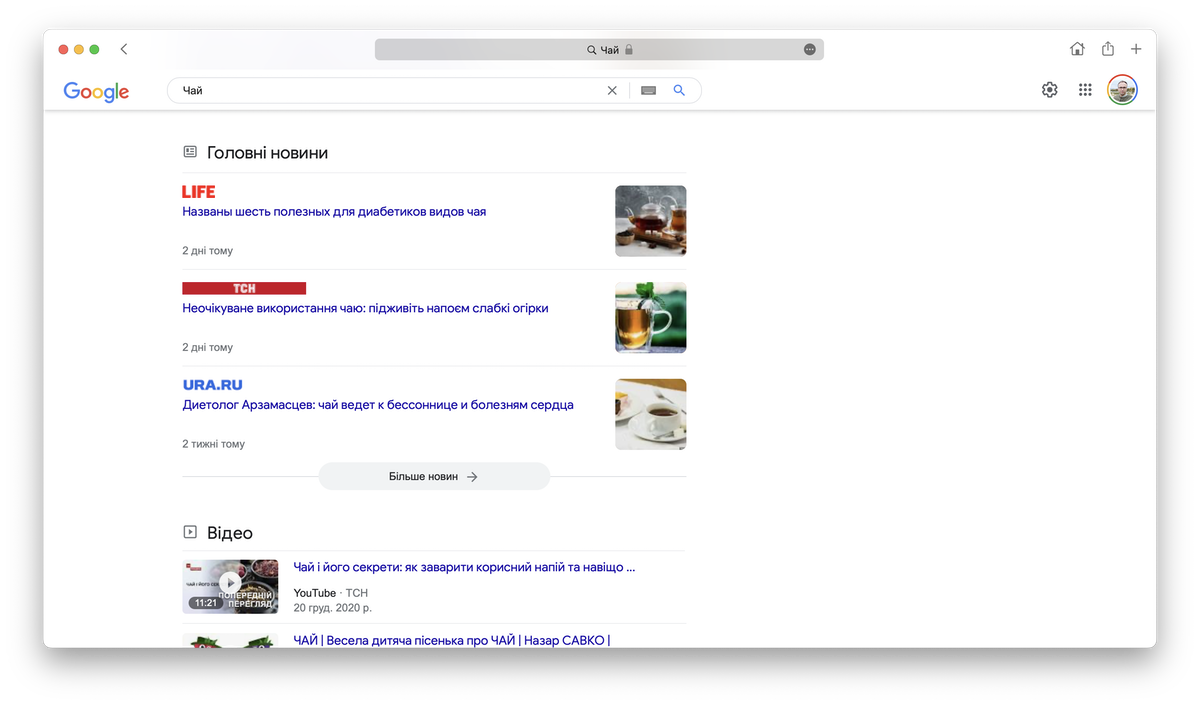Click the Більше новин button
Image resolution: width=1200 pixels, height=705 pixels.
pyautogui.click(x=434, y=477)
